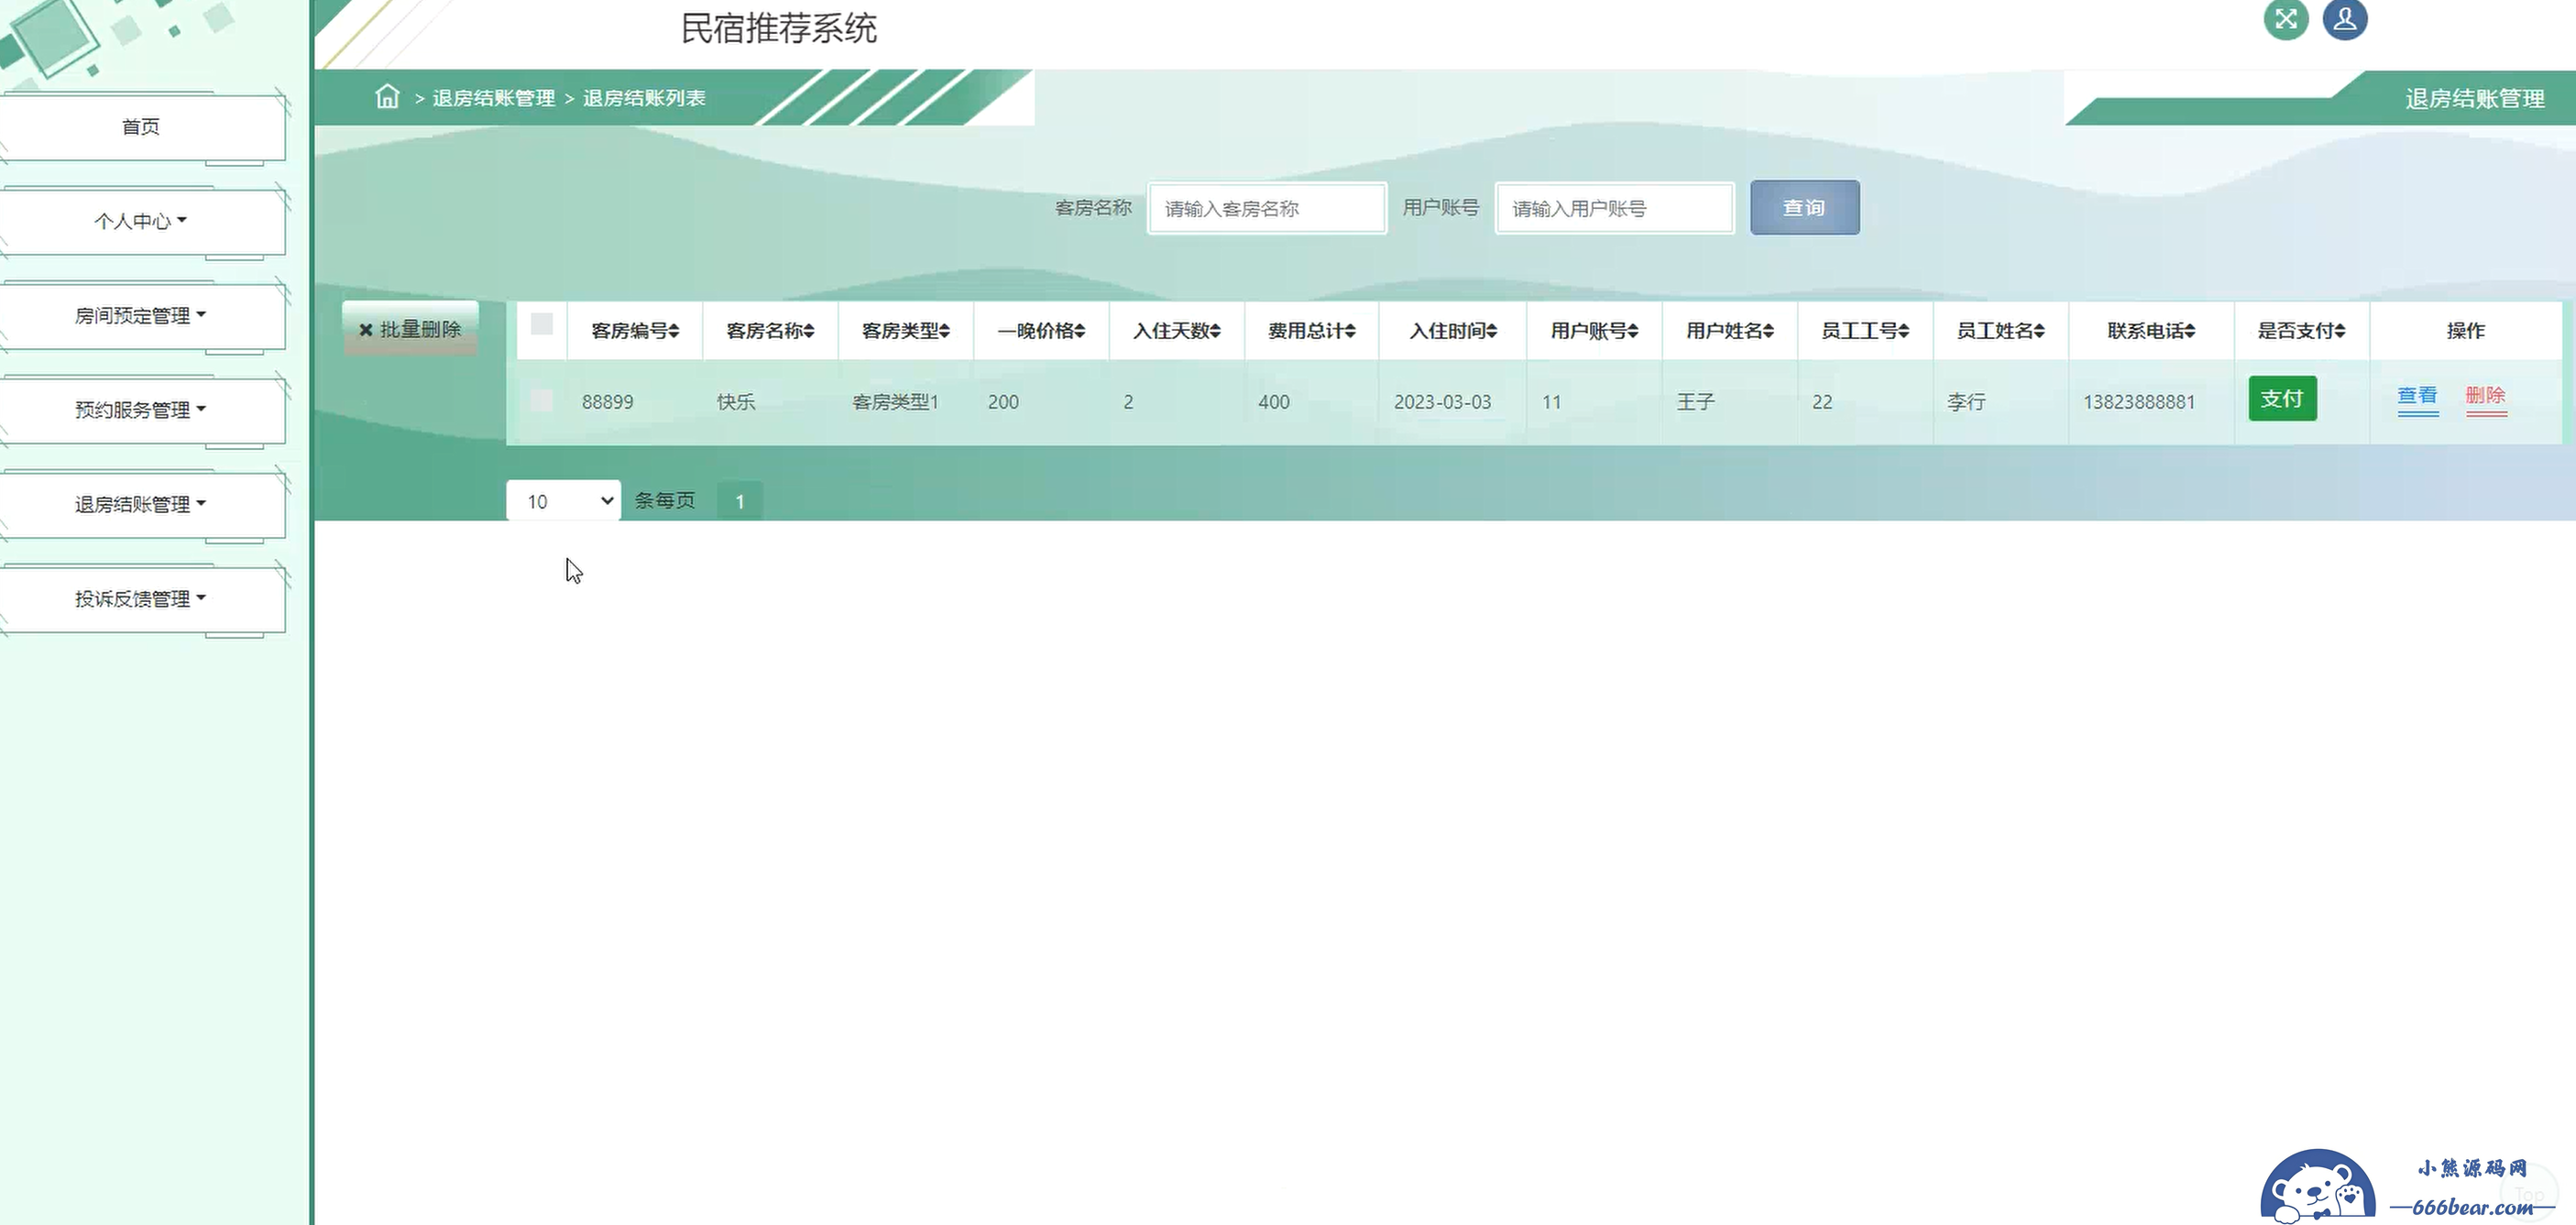Sort by 一晚价格 column arrows
The width and height of the screenshot is (2576, 1225).
click(x=1080, y=331)
